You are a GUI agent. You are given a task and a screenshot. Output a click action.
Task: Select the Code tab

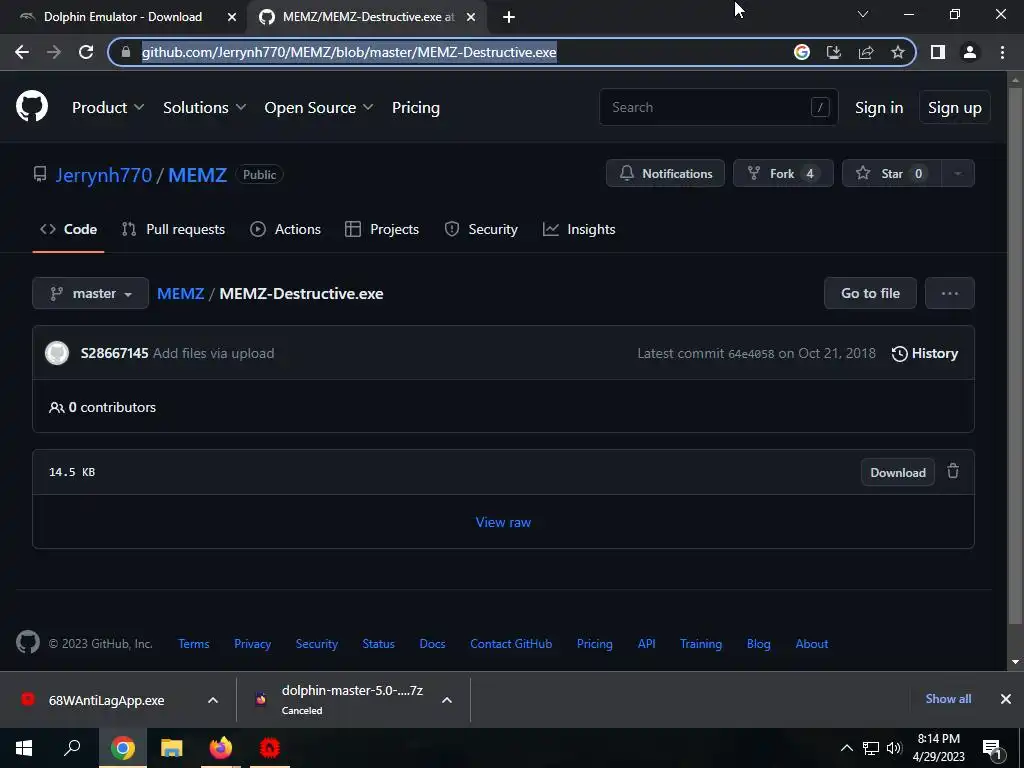[x=69, y=229]
